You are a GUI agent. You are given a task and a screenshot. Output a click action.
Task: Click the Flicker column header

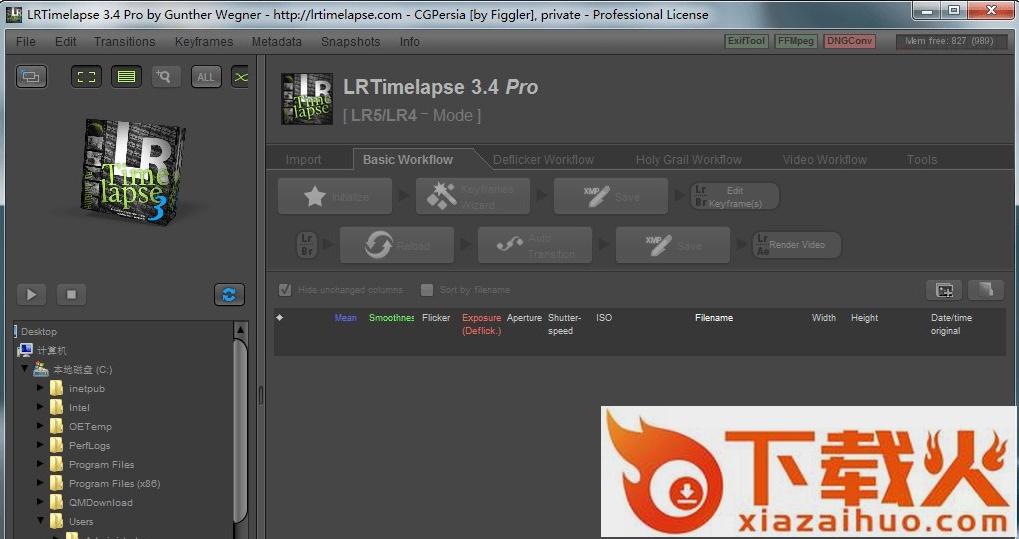[x=436, y=318]
